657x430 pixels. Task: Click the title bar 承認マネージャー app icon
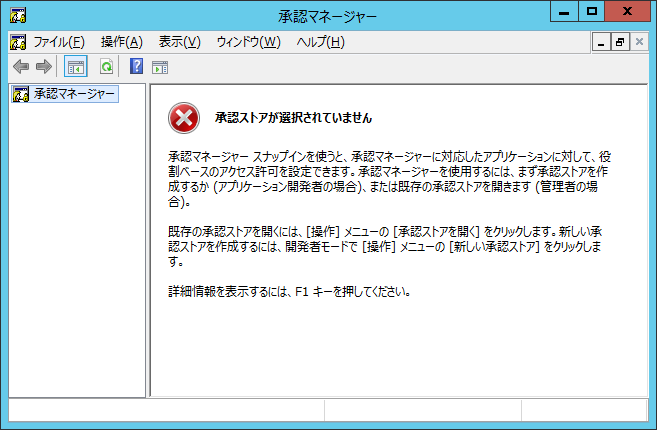coord(18,16)
